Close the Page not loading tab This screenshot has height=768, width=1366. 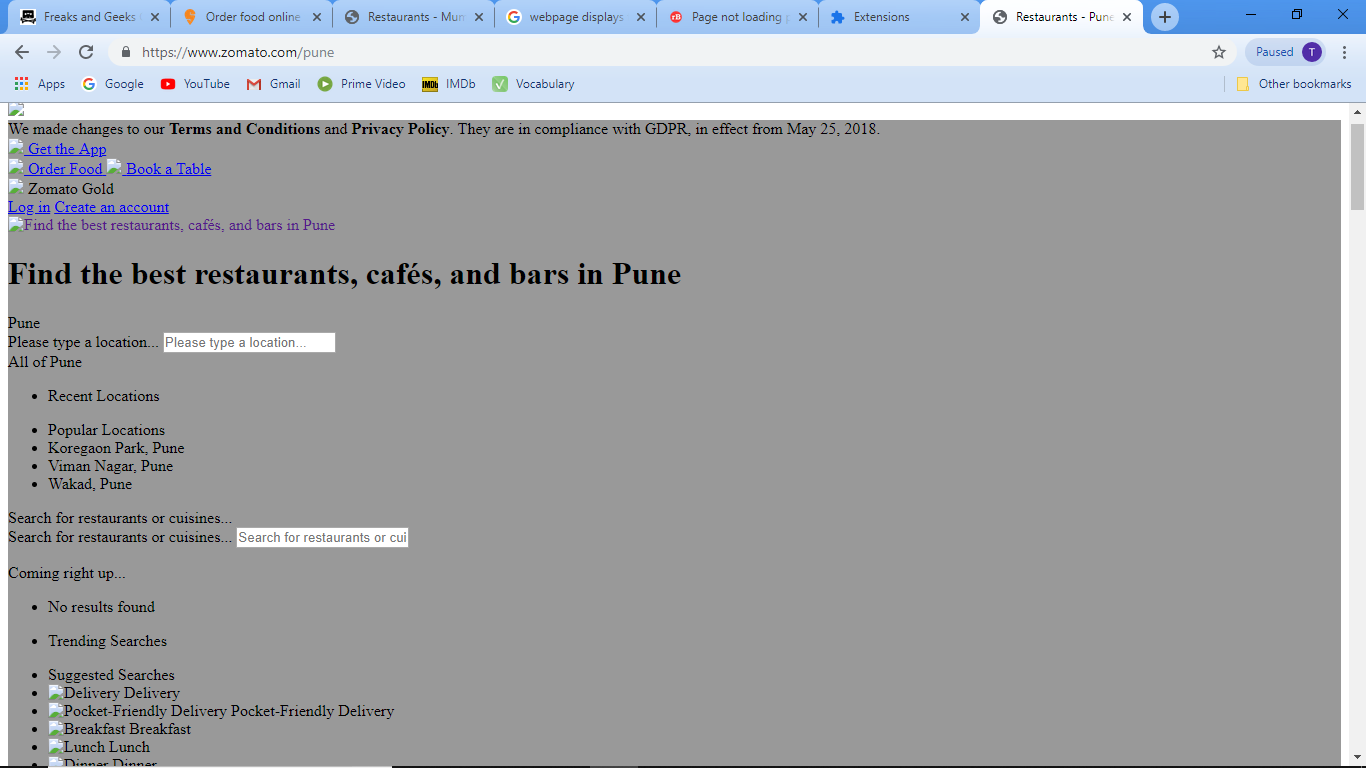tap(803, 17)
